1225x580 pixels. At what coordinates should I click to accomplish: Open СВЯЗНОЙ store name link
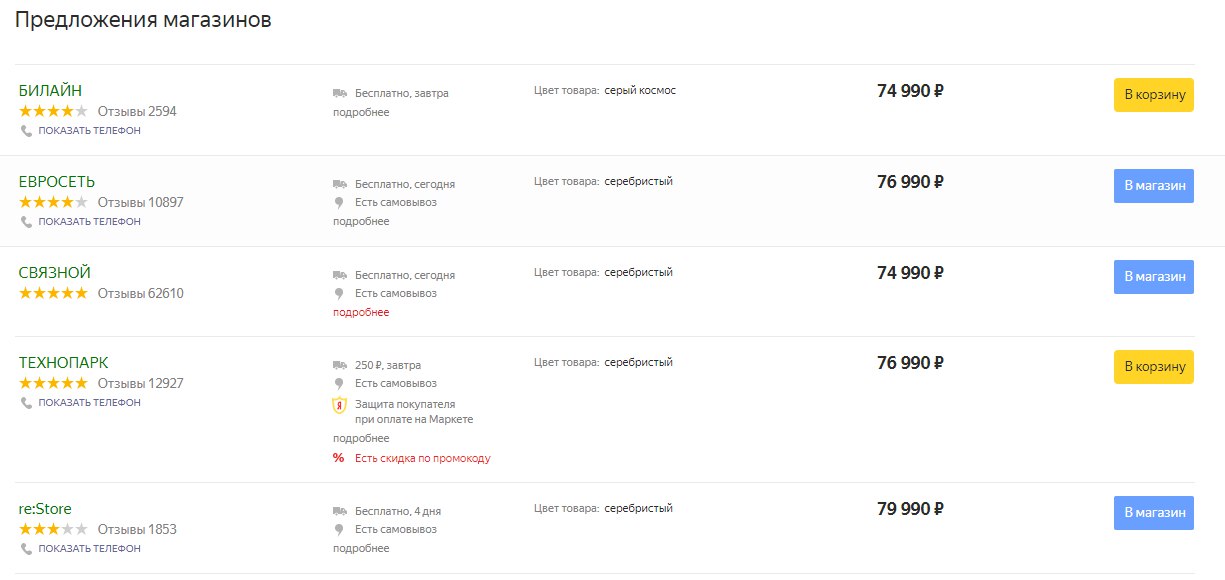tap(55, 273)
